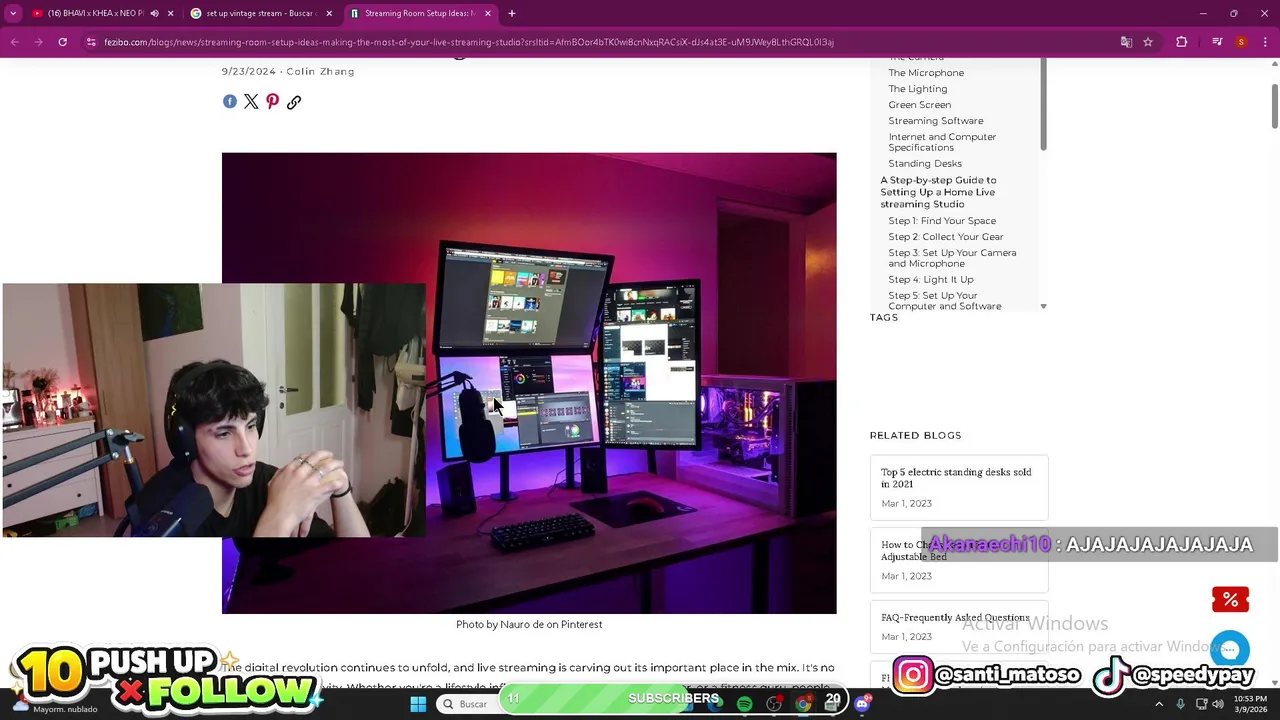Share article on Pinterest icon
Viewport: 1280px width, 720px height.
pos(272,102)
